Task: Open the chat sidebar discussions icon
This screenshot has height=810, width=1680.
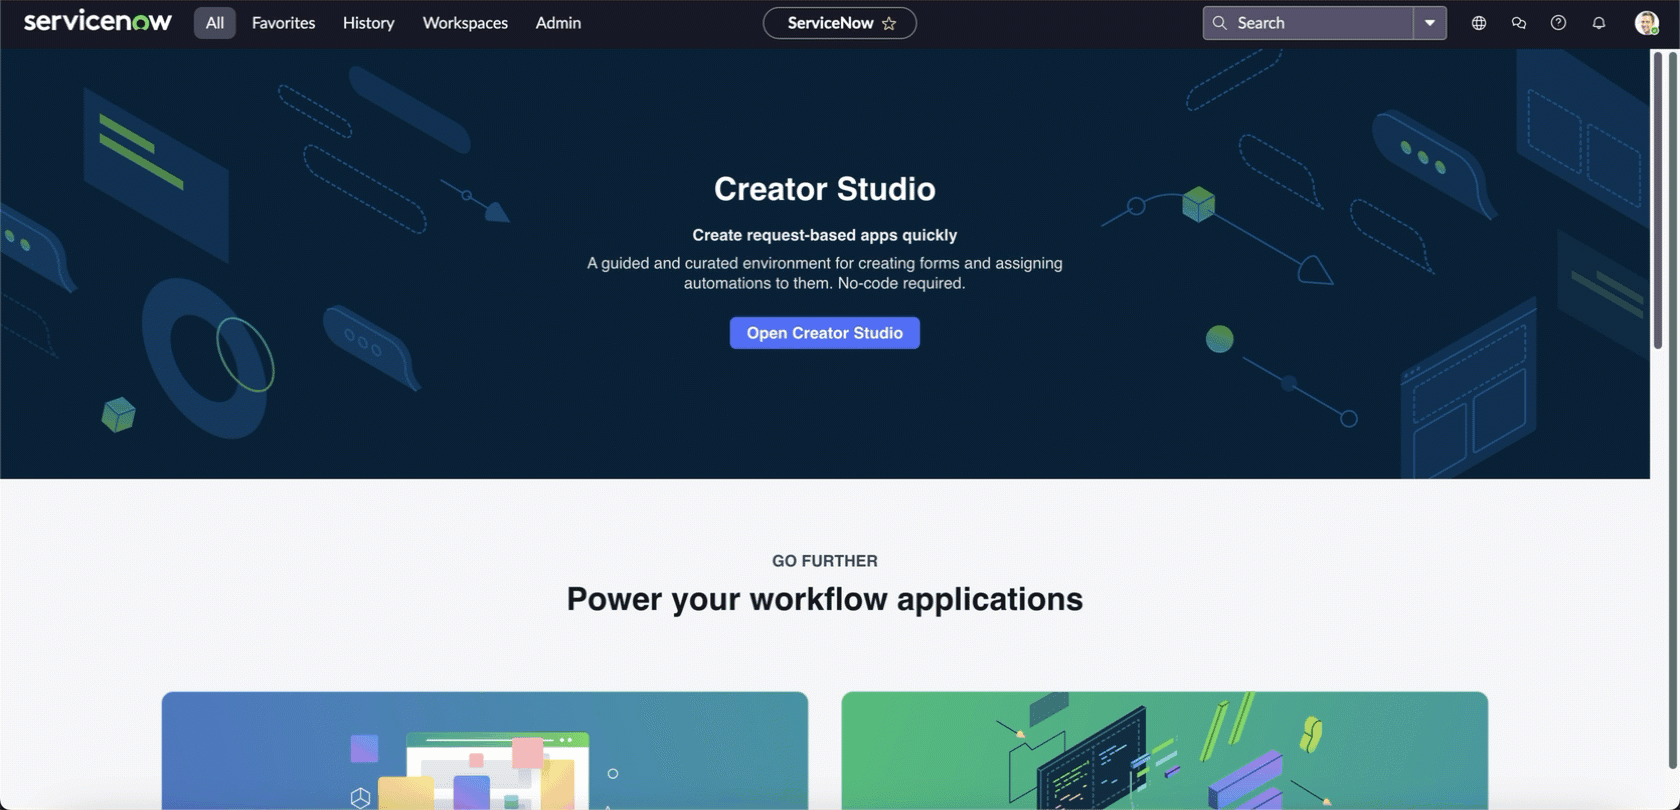Action: (1519, 23)
